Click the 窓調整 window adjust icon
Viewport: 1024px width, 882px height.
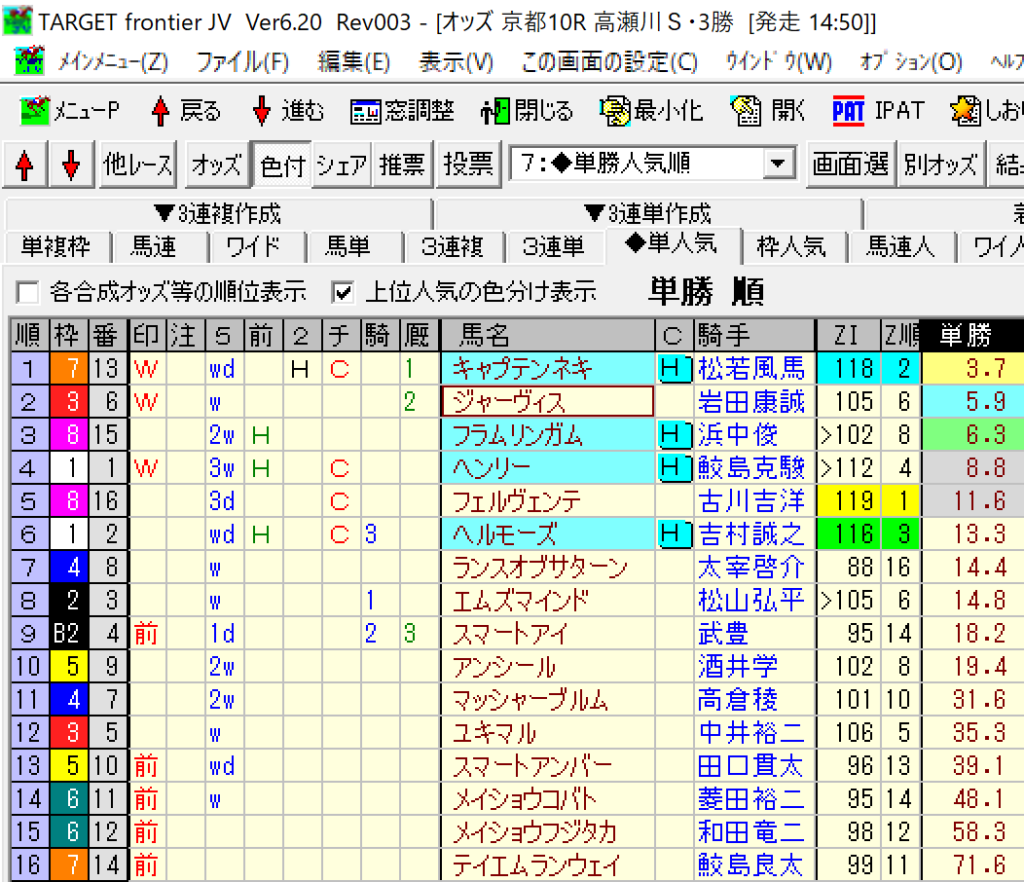(367, 110)
